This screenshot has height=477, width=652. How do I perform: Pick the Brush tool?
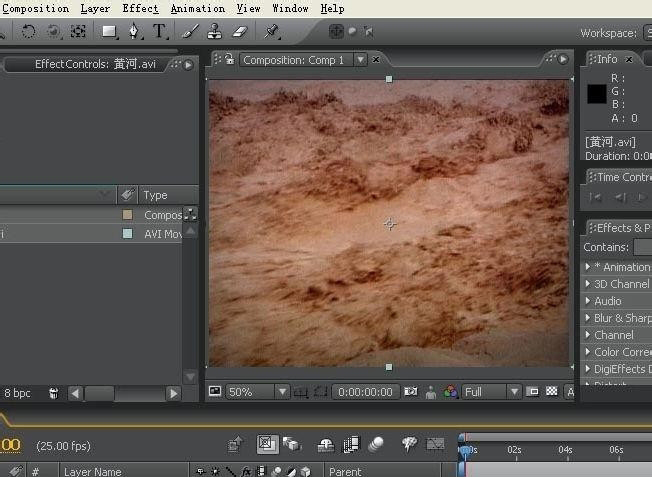[191, 31]
